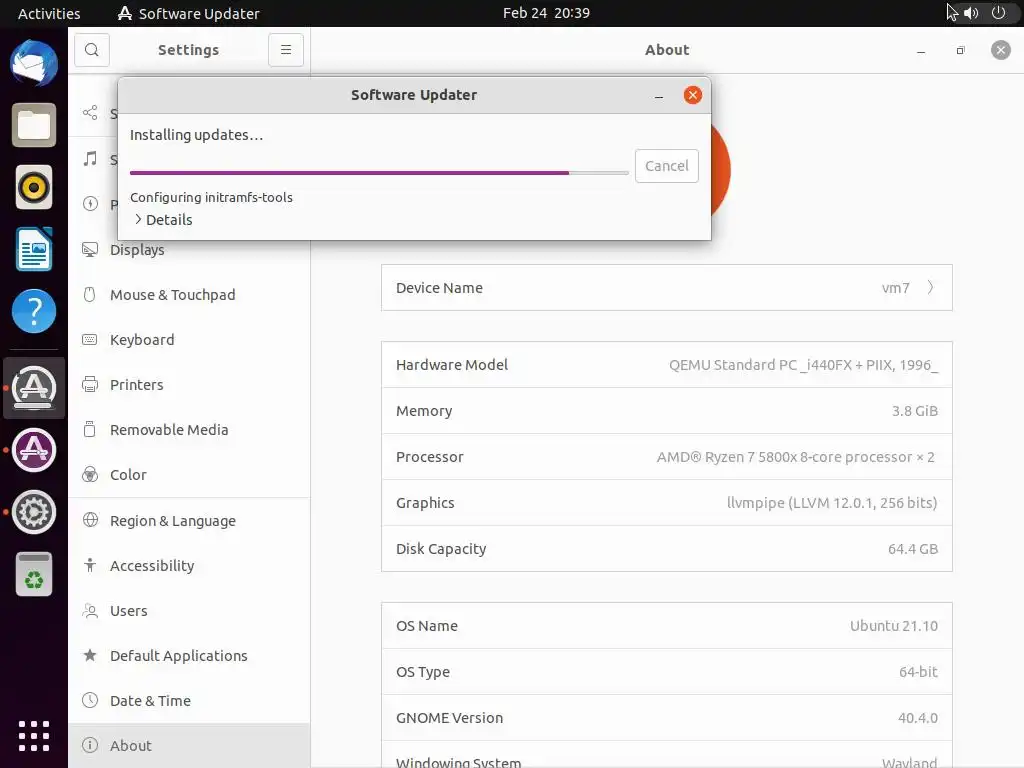Cancel the update installation

pos(667,166)
